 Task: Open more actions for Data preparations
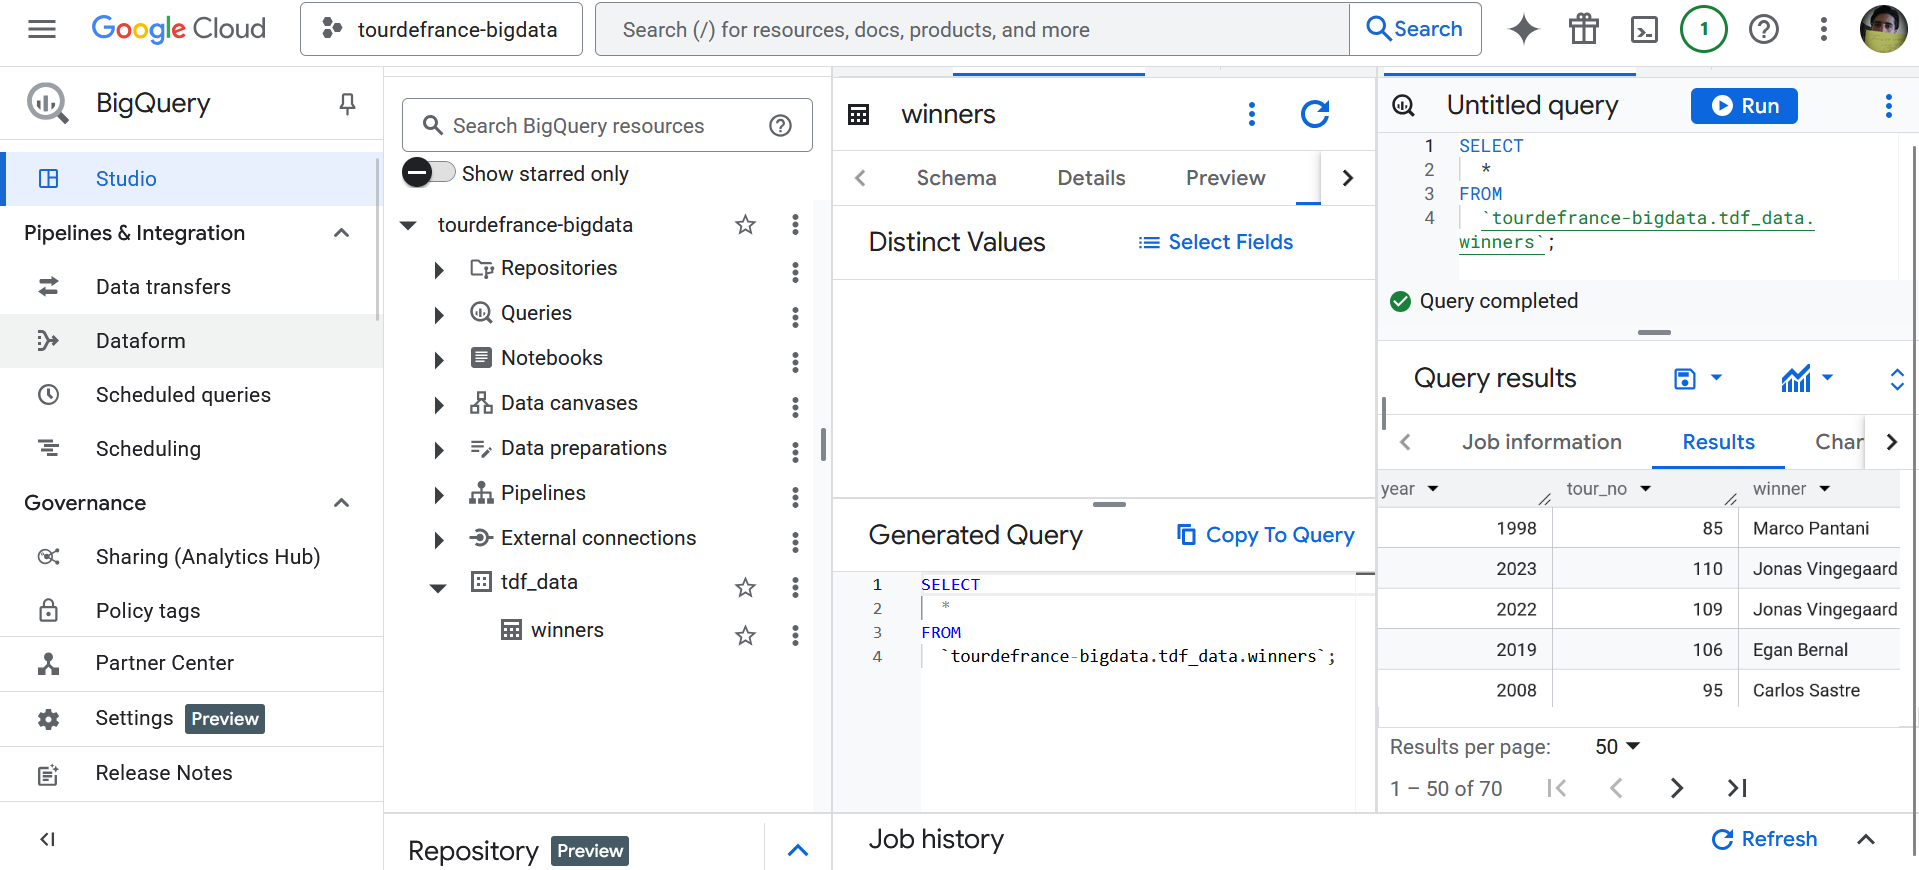click(x=795, y=452)
